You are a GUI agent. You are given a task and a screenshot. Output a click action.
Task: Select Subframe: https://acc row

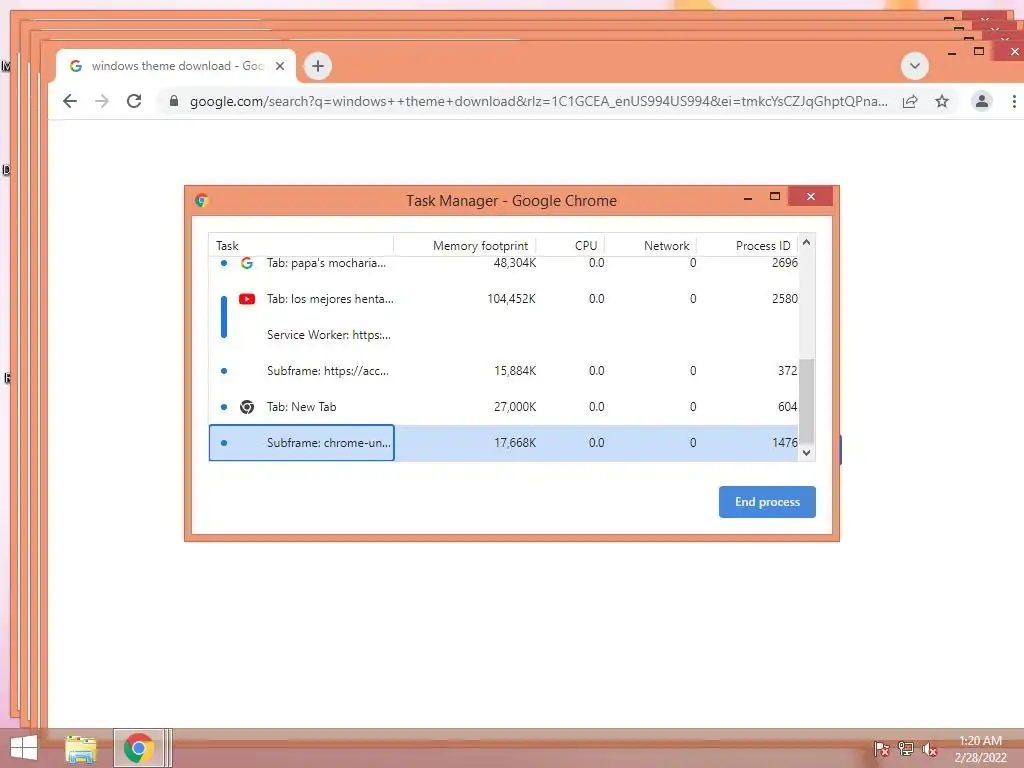coord(504,371)
